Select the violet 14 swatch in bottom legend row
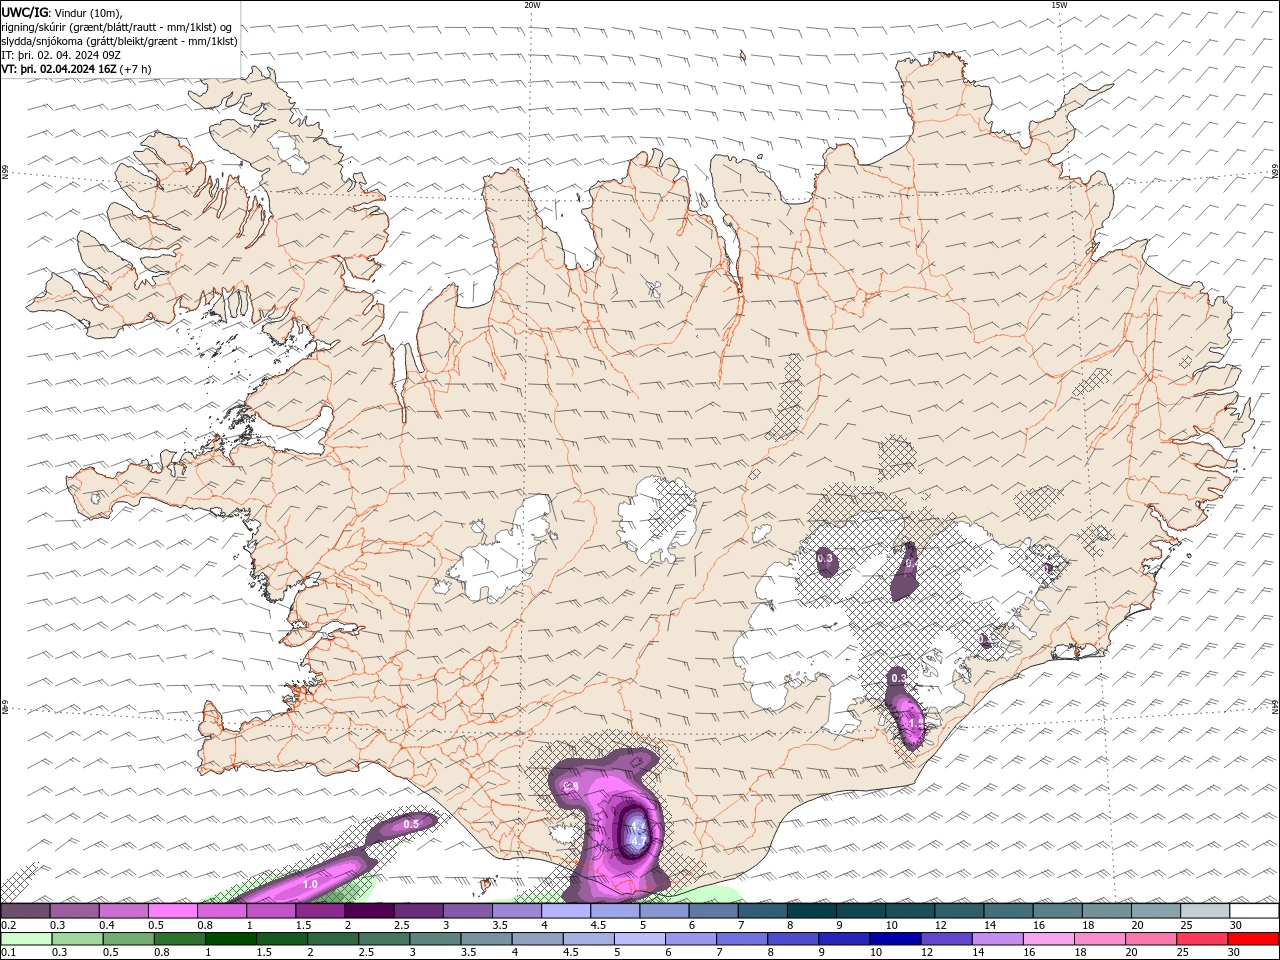The image size is (1280, 960). (996, 939)
